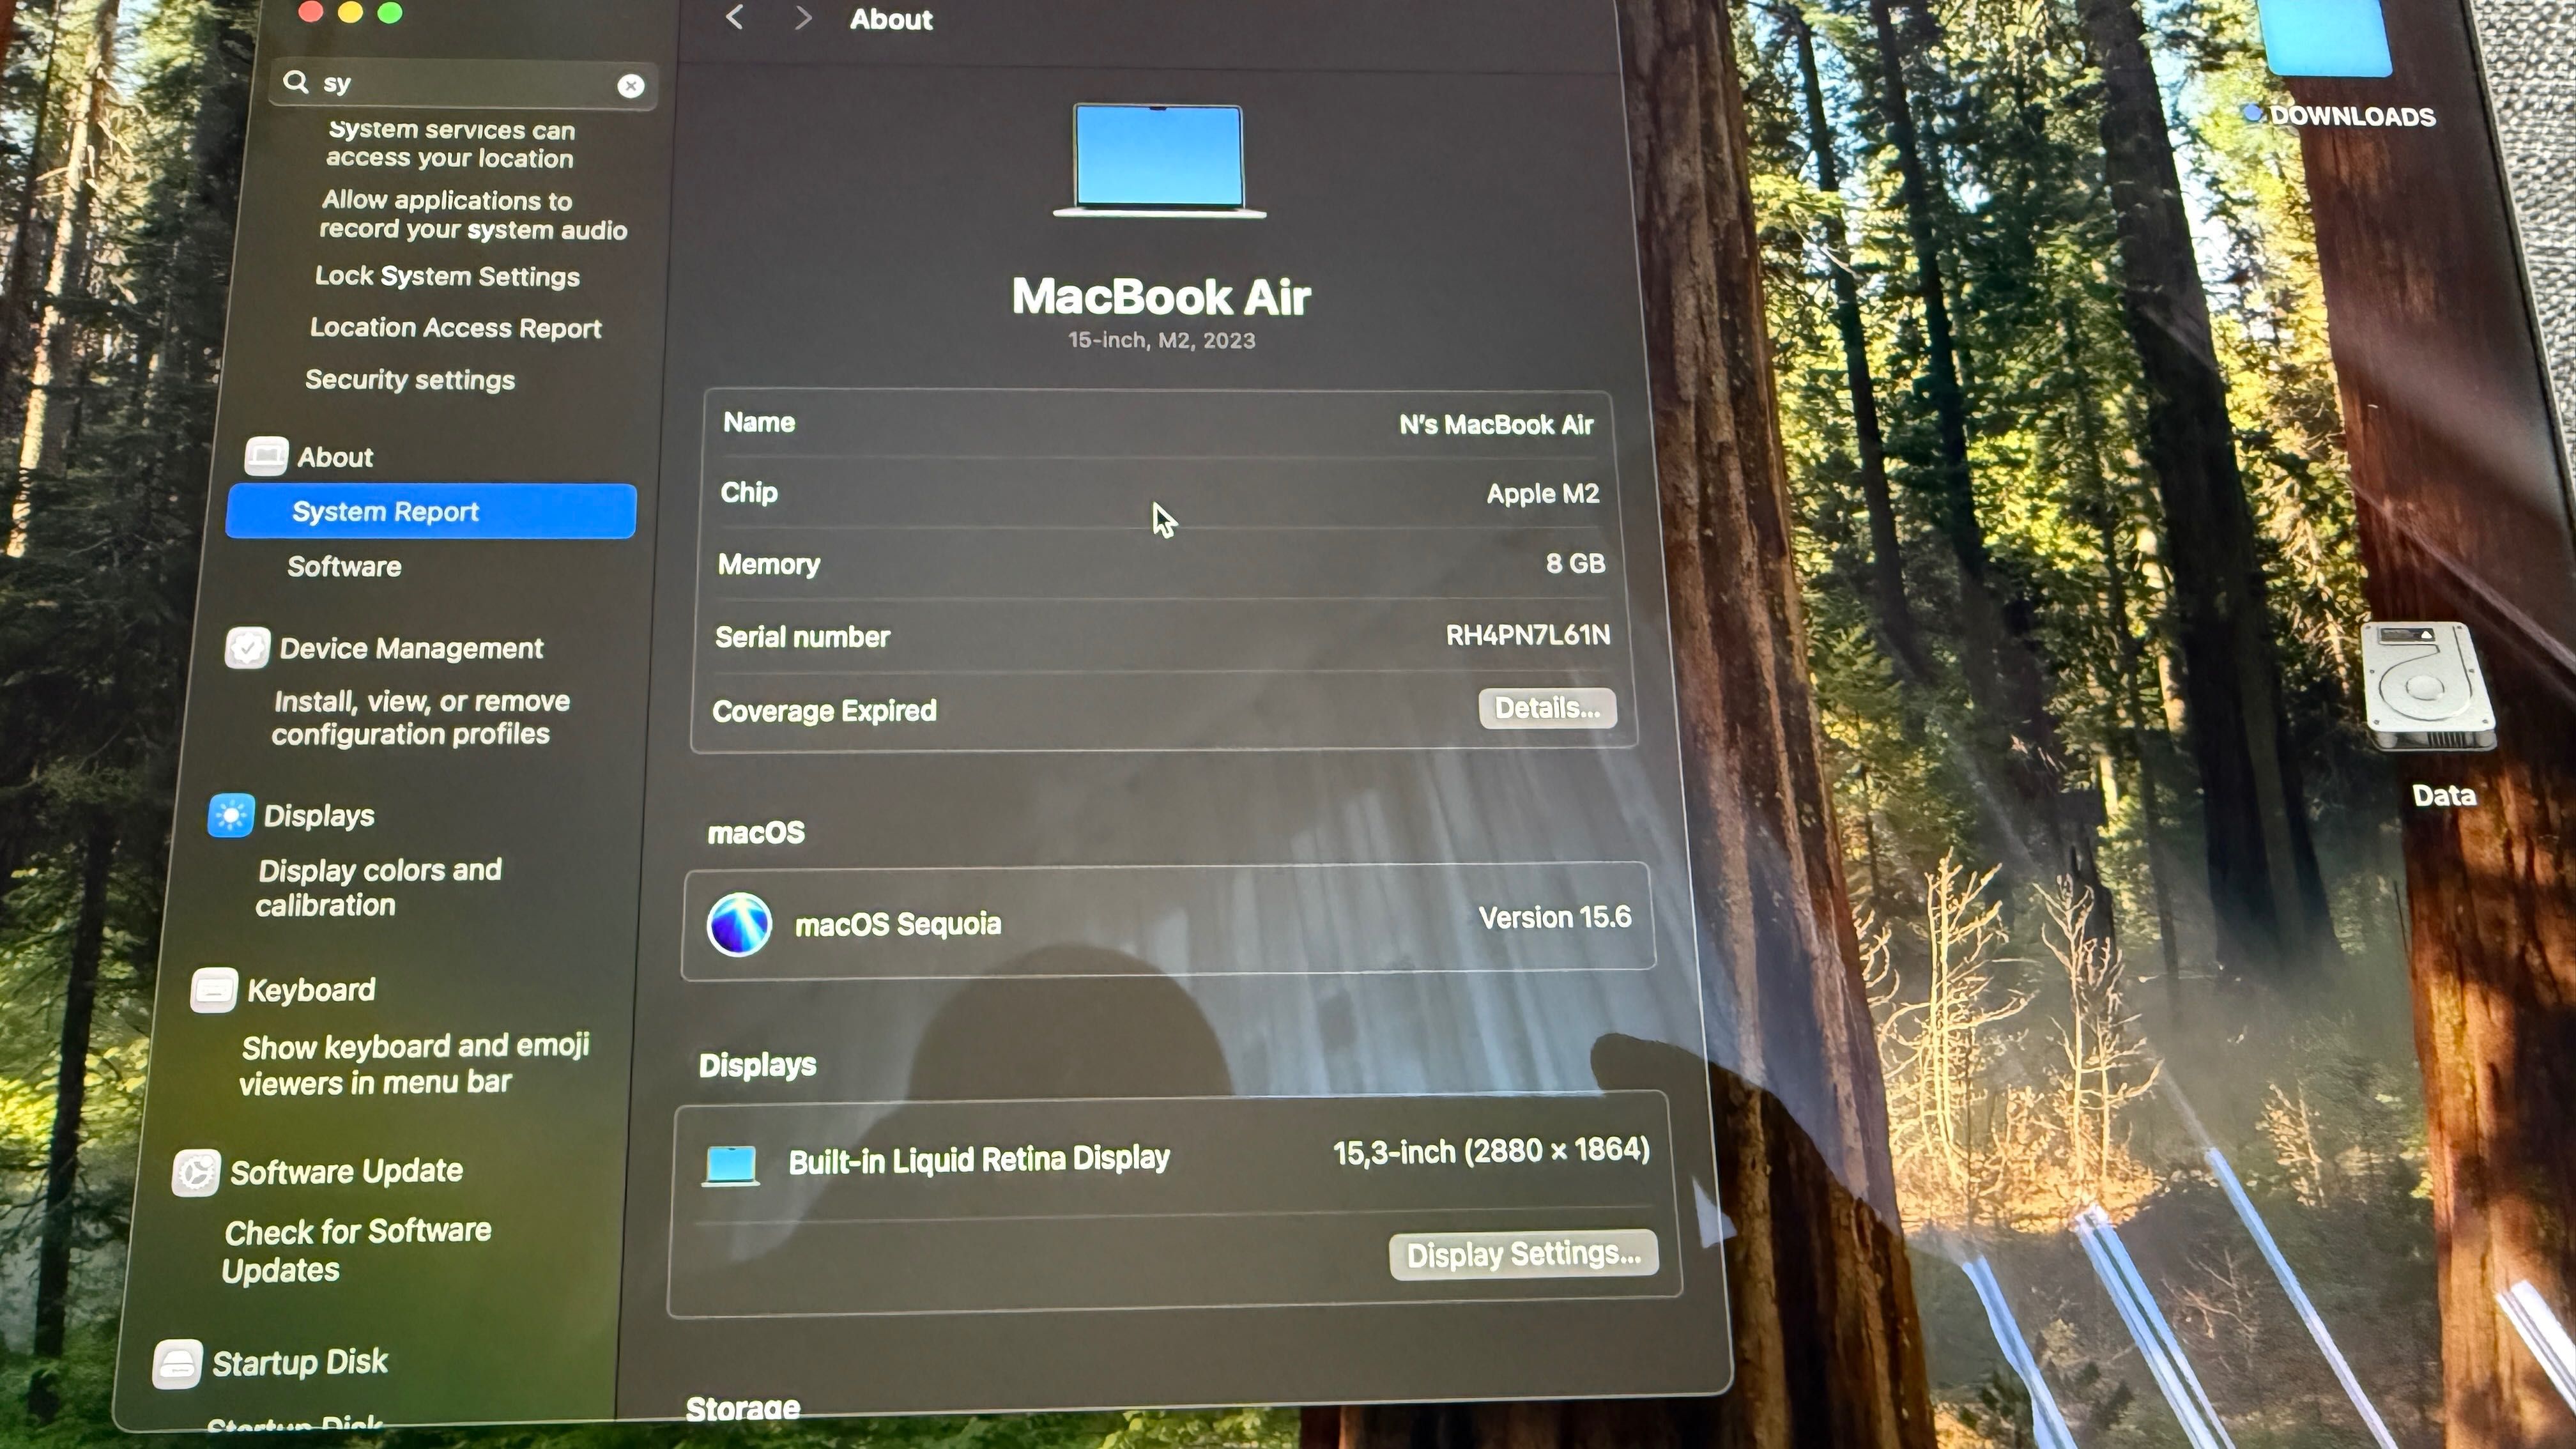
Task: Click the serial number 'RH4PN7L61N'
Action: coord(1528,635)
